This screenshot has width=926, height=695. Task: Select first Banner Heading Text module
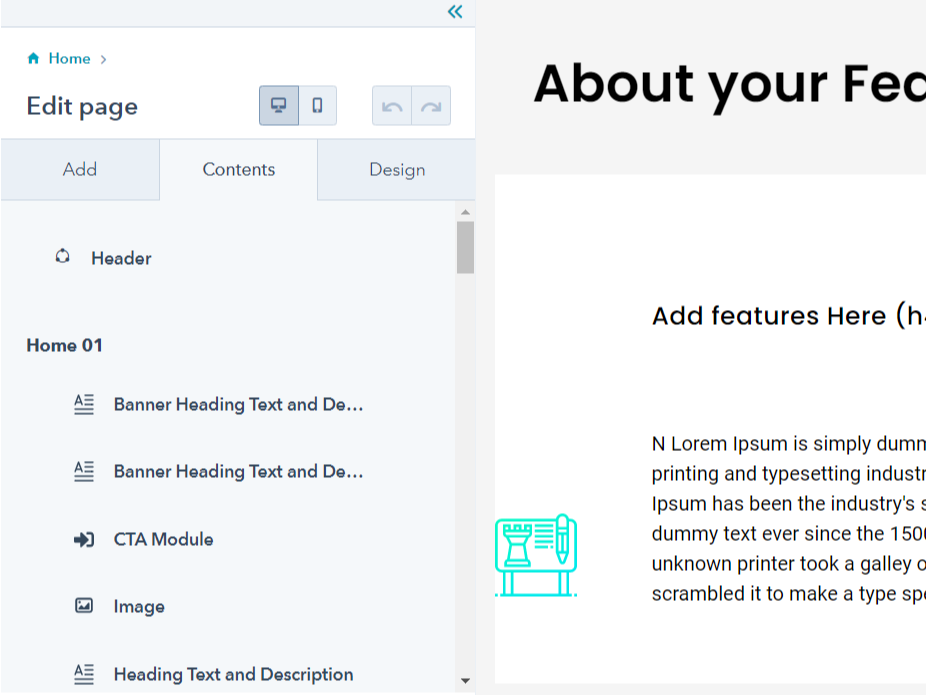tap(238, 405)
